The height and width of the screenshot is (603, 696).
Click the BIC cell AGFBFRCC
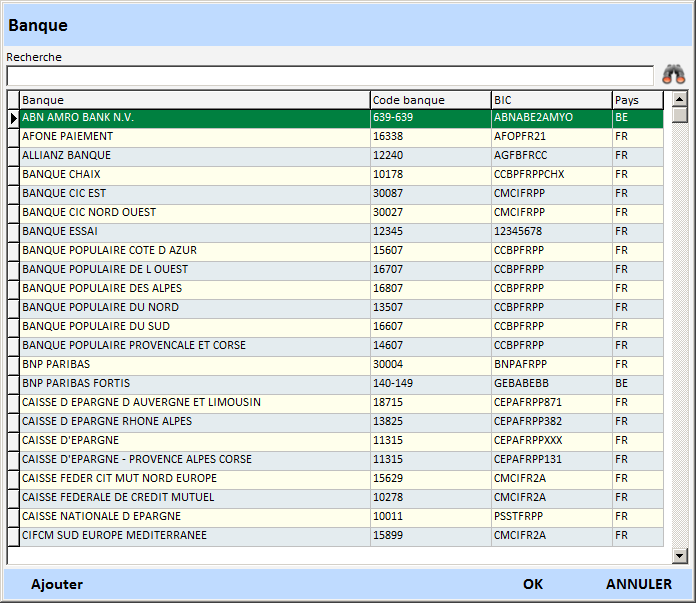tap(552, 155)
